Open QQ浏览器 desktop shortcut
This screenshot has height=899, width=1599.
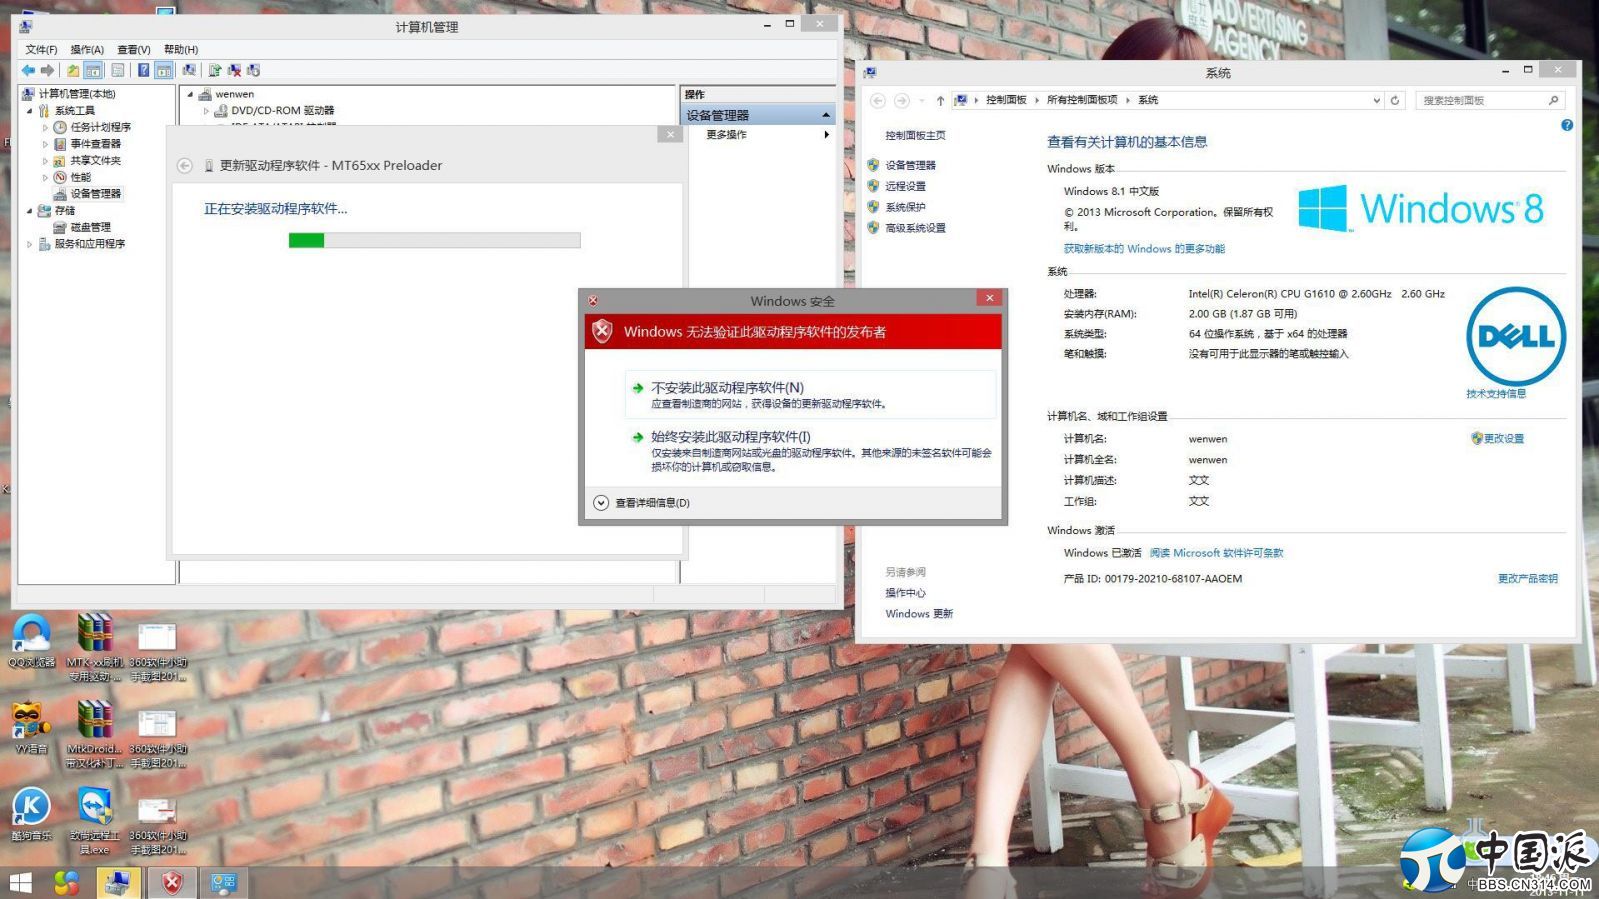[32, 642]
